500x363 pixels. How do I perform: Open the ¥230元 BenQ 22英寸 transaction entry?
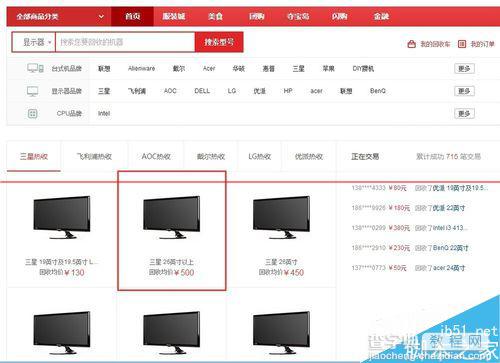tap(410, 248)
